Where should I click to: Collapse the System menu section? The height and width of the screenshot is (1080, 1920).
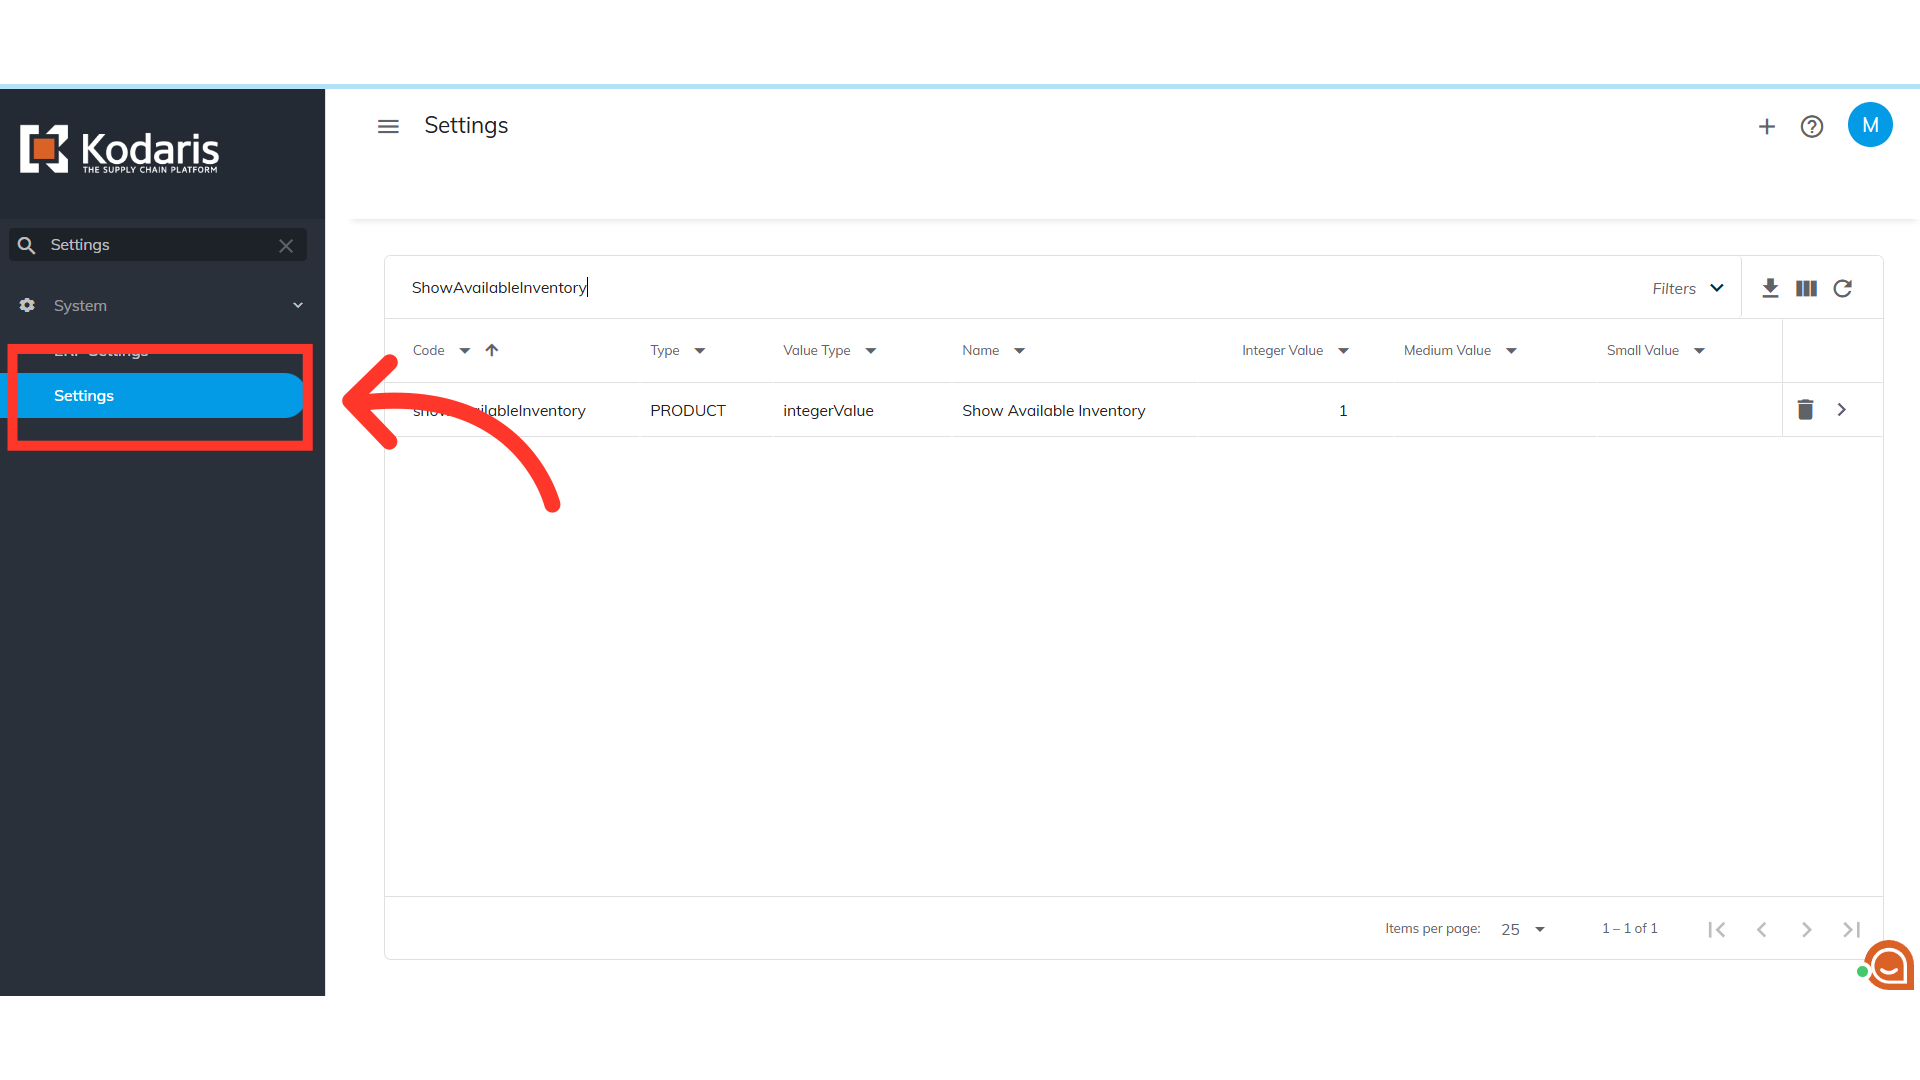(297, 305)
